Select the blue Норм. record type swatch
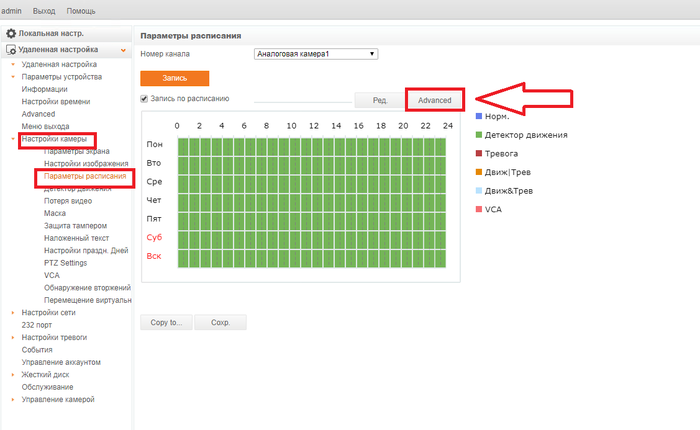 [479, 116]
